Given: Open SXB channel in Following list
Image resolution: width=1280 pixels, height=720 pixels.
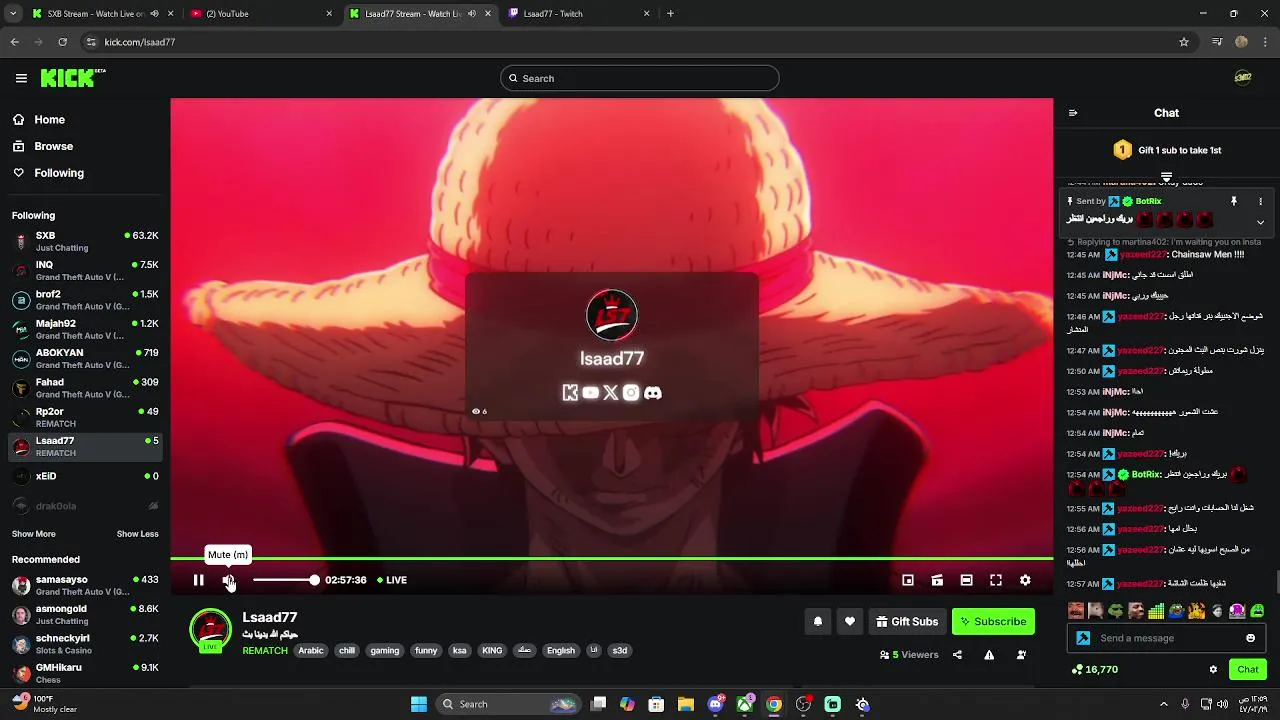Looking at the screenshot, I should (x=85, y=241).
